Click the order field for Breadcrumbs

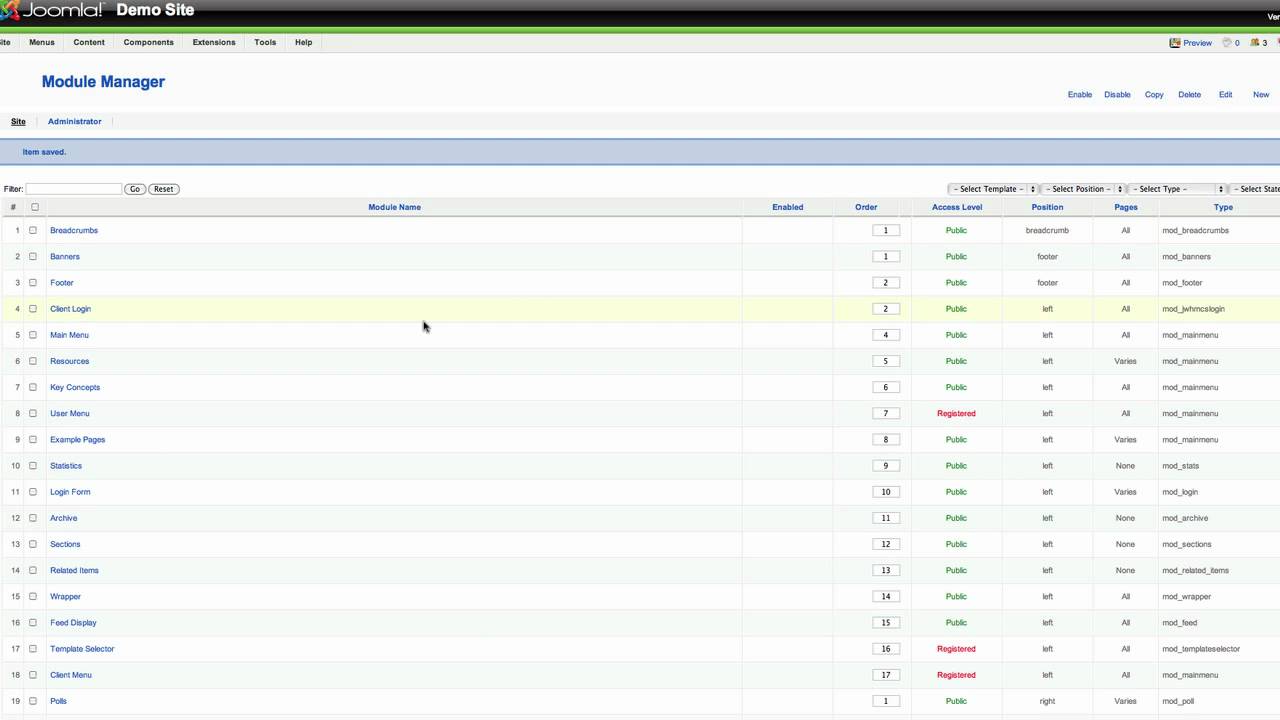pyautogui.click(x=886, y=230)
